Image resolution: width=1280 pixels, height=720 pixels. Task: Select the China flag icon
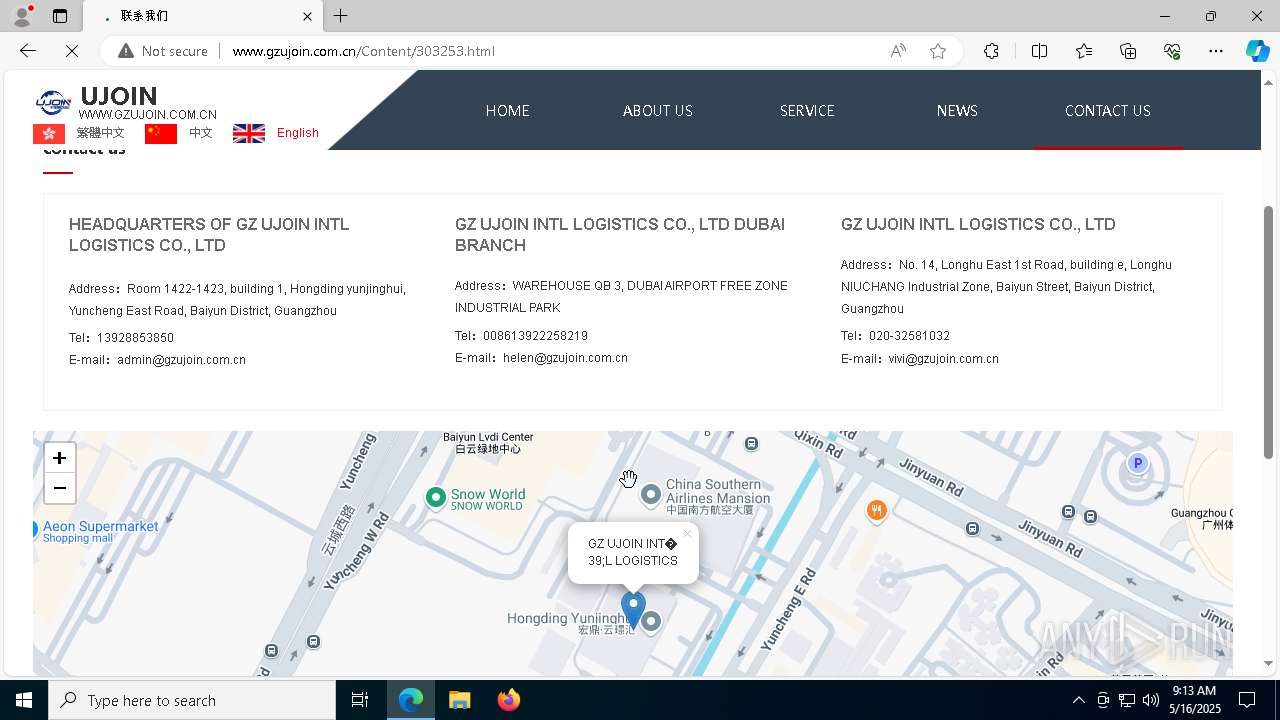pyautogui.click(x=161, y=133)
